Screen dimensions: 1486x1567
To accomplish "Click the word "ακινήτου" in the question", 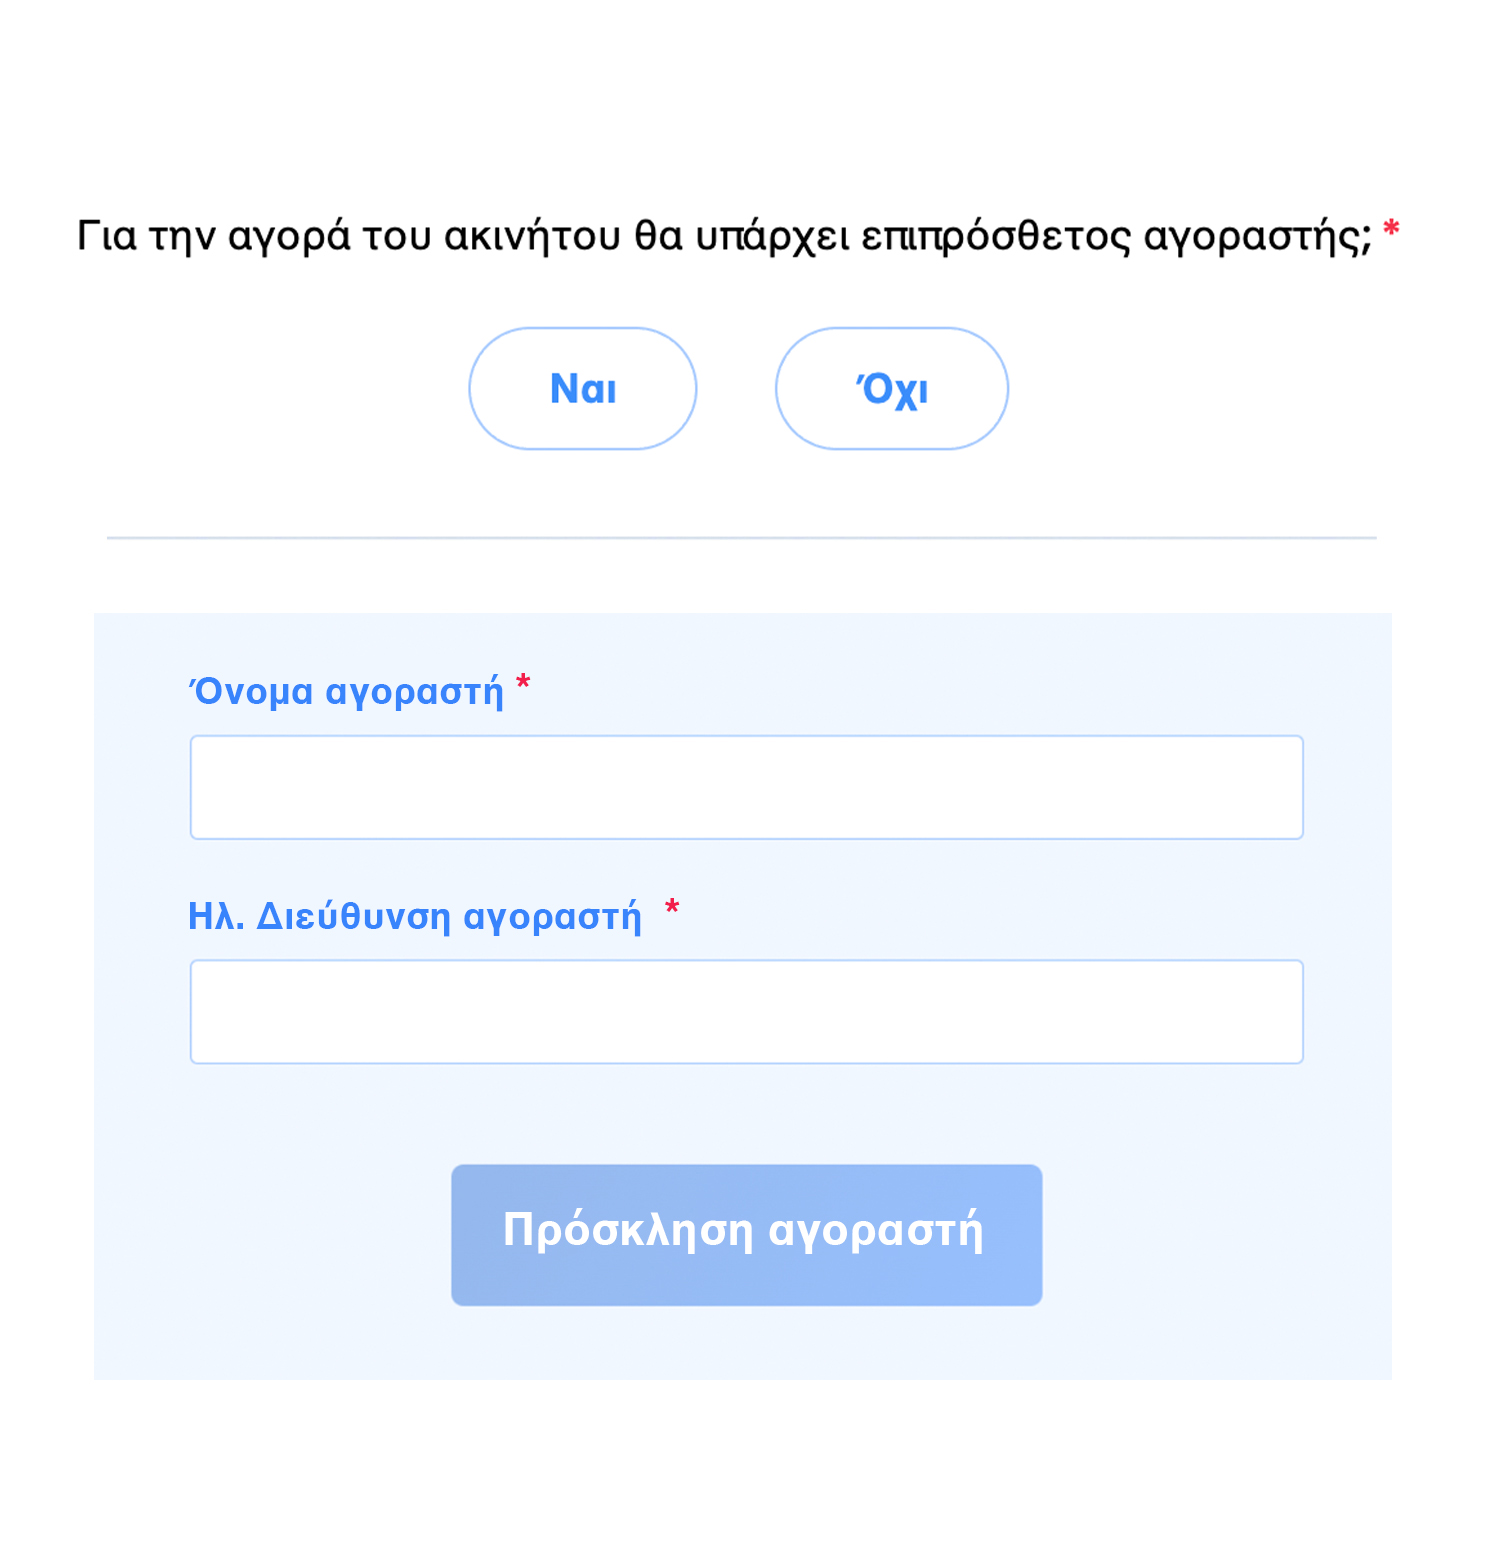I will point(532,236).
